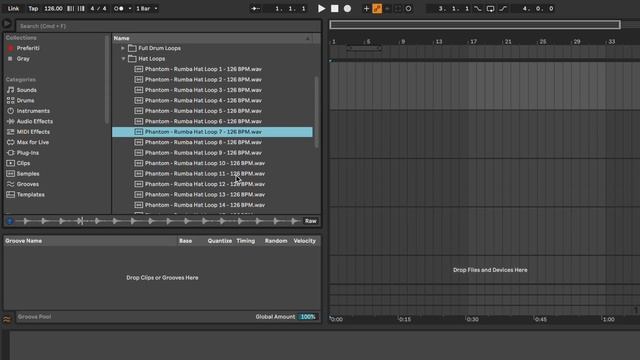Click the Velocity column header
640x360 pixels.
point(305,241)
